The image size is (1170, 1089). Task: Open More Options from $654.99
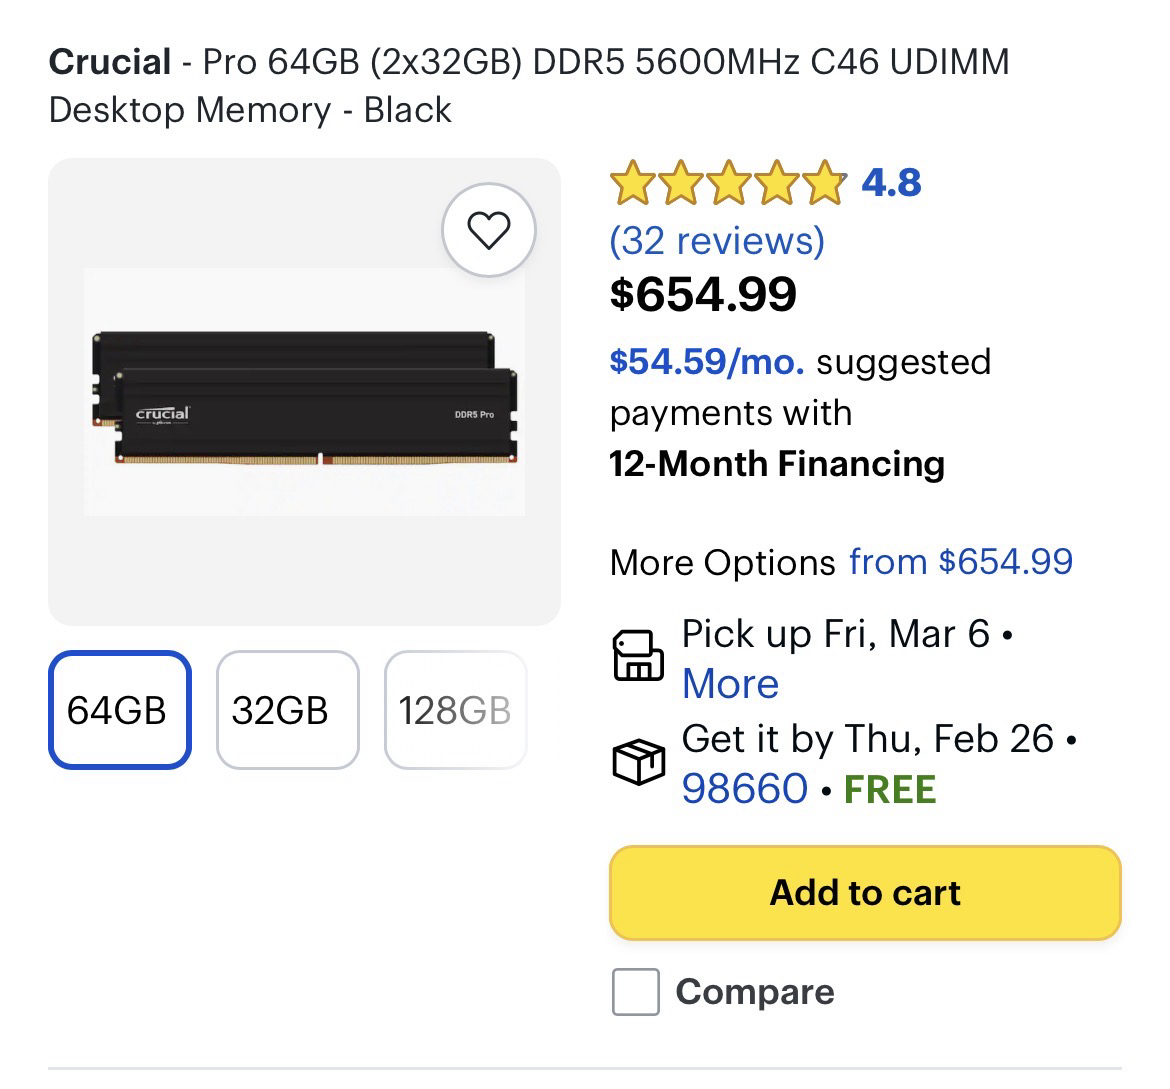(960, 562)
